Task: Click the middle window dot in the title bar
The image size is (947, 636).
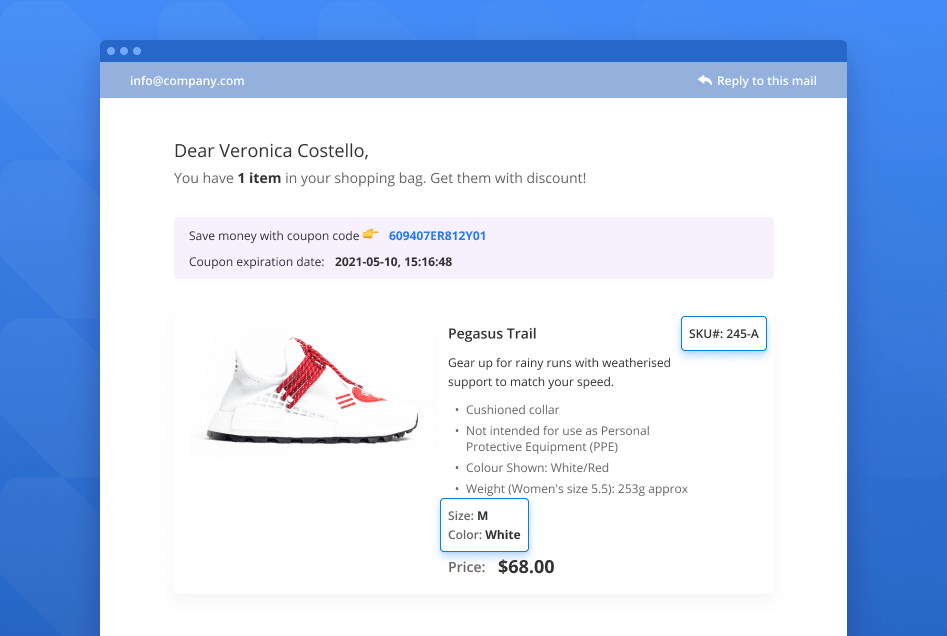Action: (x=124, y=51)
